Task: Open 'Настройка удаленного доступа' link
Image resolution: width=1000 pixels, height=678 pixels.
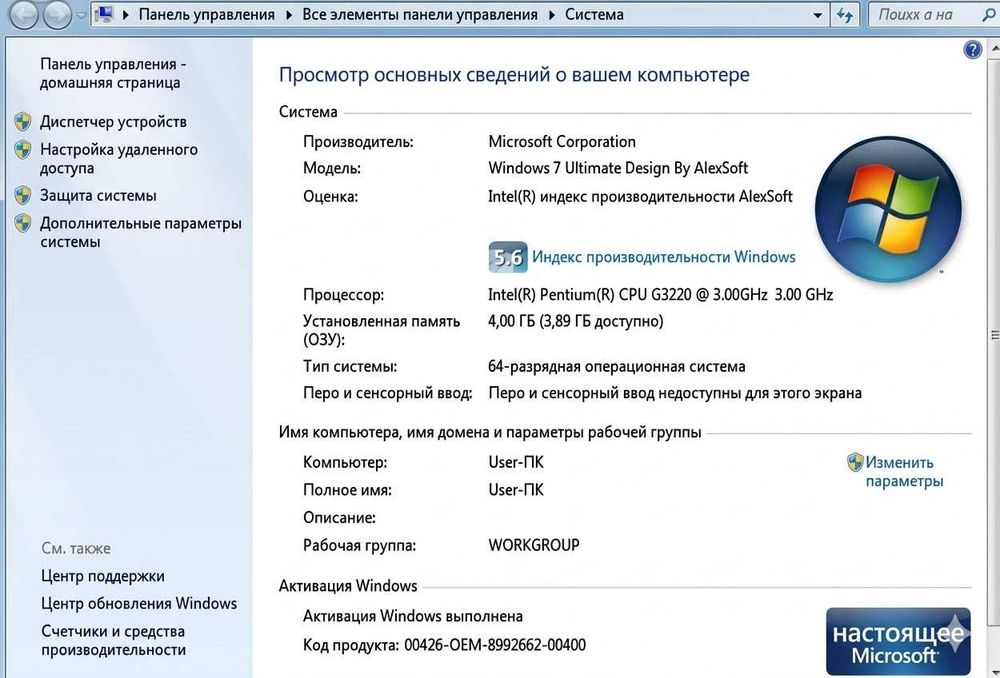Action: pos(119,158)
